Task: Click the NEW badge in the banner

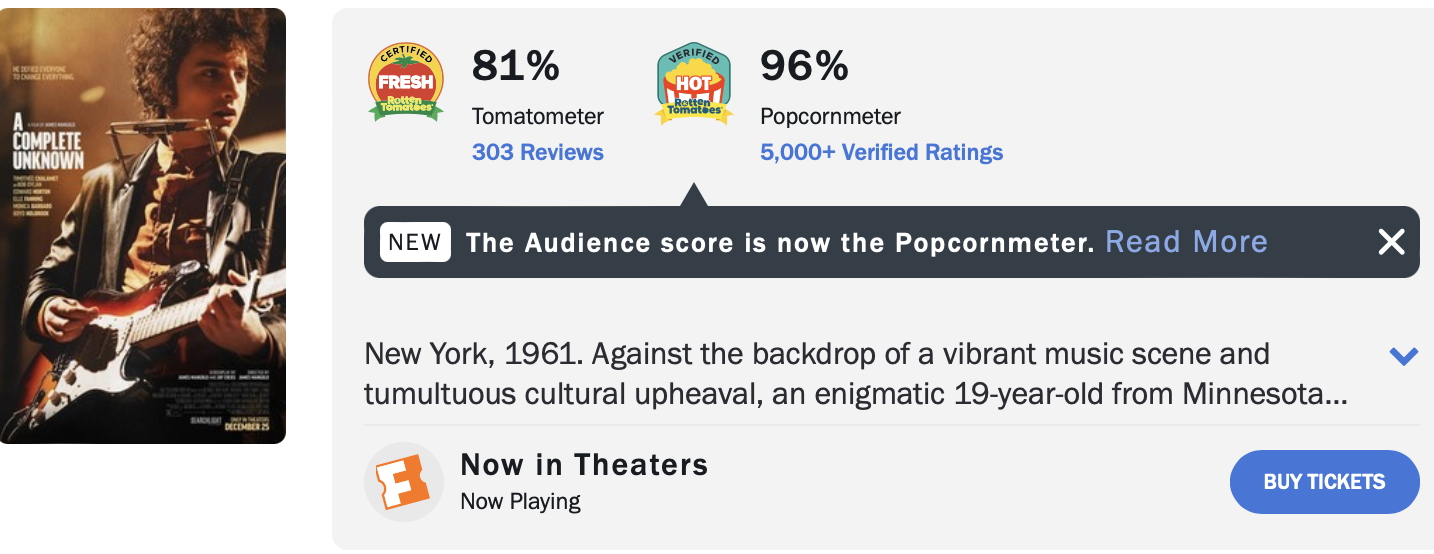Action: tap(415, 242)
